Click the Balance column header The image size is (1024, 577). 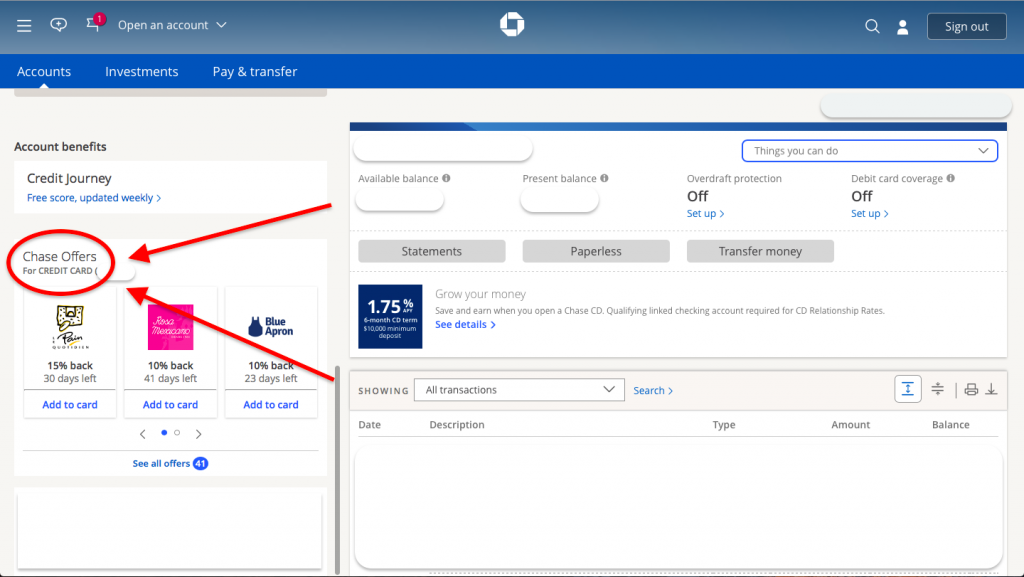click(x=951, y=424)
